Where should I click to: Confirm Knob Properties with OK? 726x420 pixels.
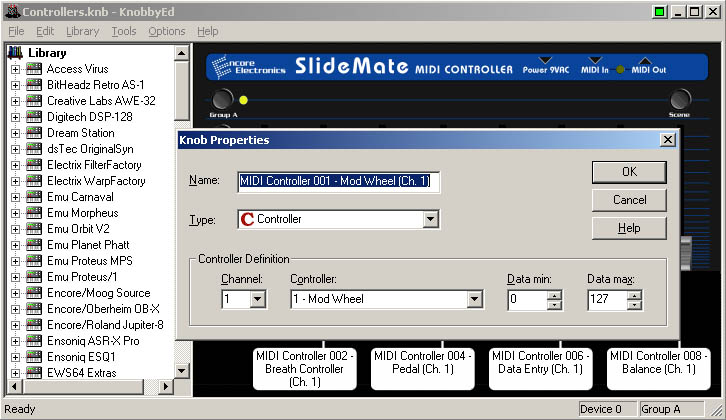pyautogui.click(x=629, y=172)
